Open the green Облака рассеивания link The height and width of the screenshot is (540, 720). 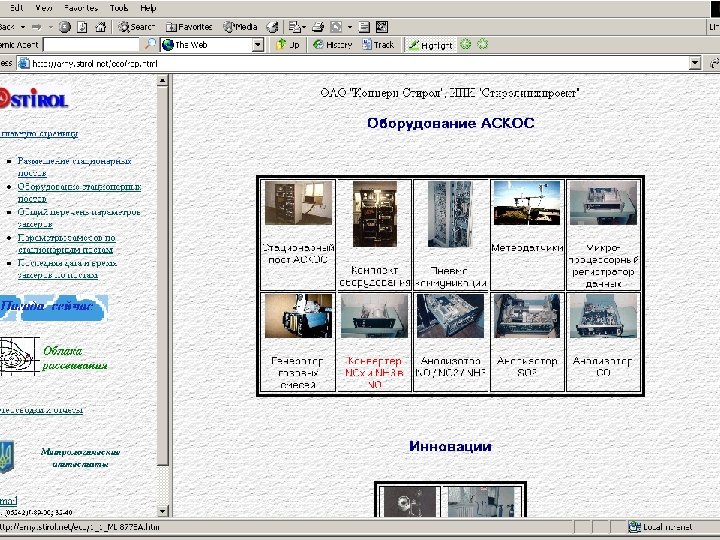tap(75, 358)
